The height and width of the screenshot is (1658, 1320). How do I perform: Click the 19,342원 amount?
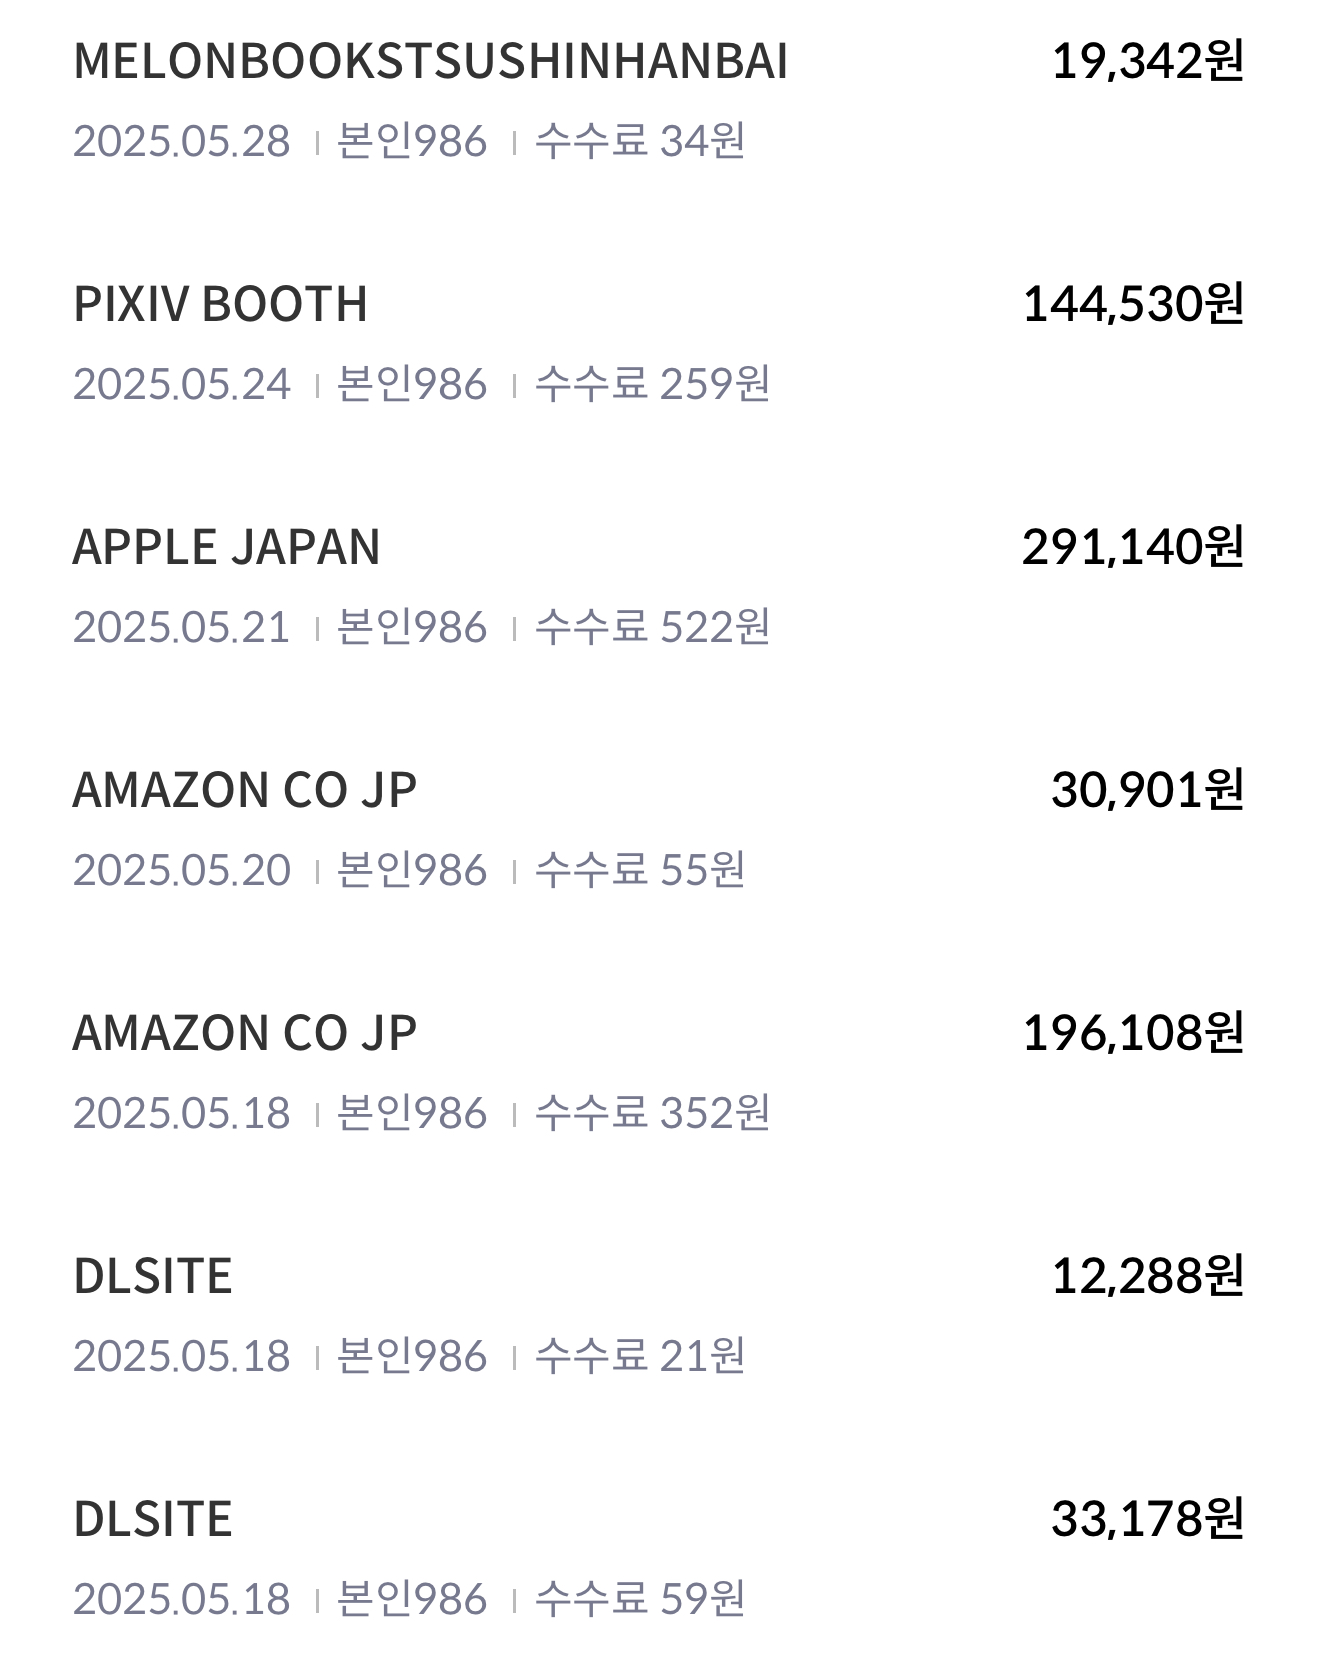[1147, 61]
